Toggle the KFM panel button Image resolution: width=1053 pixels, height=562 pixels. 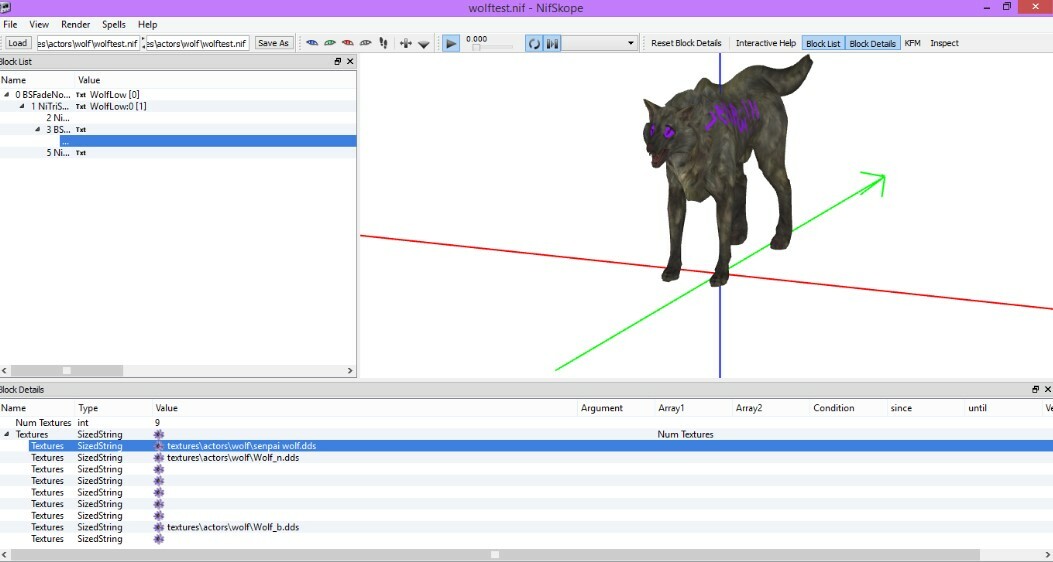pos(912,43)
